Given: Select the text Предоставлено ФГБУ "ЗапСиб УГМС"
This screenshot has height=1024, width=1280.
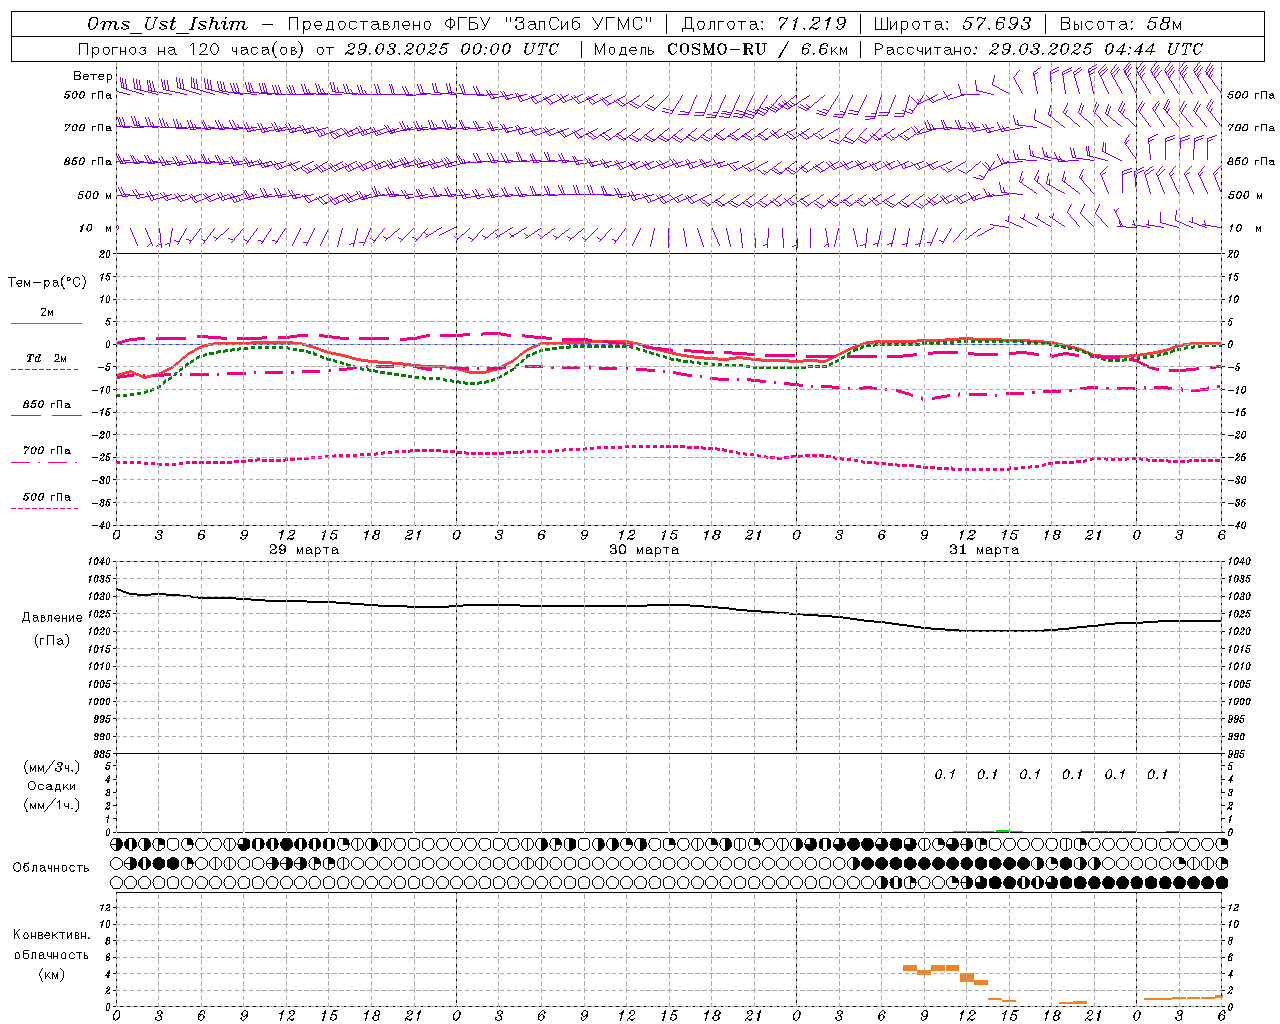Looking at the screenshot, I should click(470, 24).
